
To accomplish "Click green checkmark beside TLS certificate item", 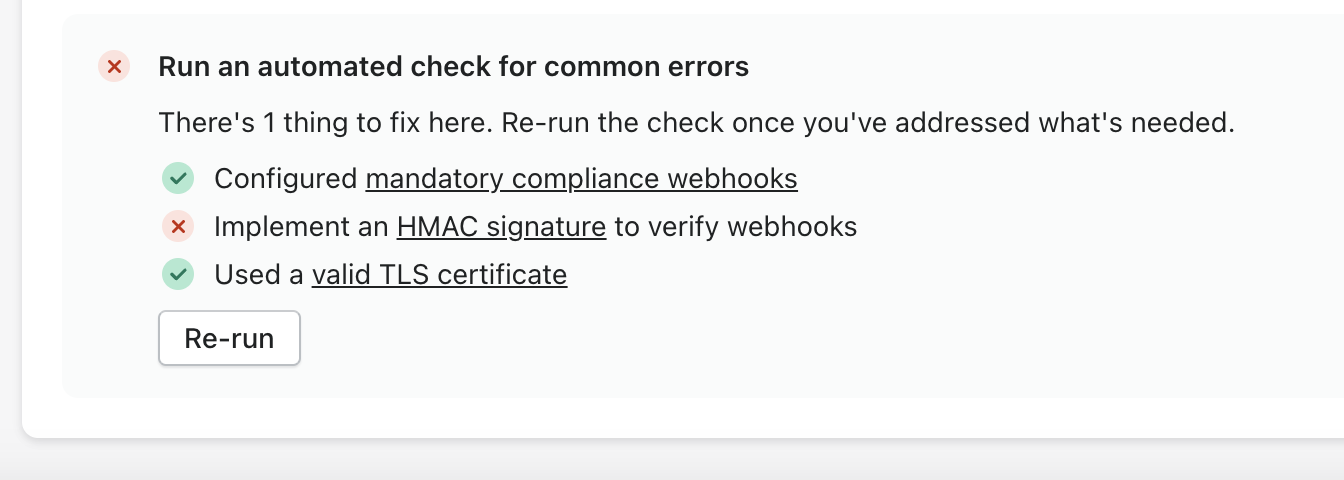I will point(177,274).
